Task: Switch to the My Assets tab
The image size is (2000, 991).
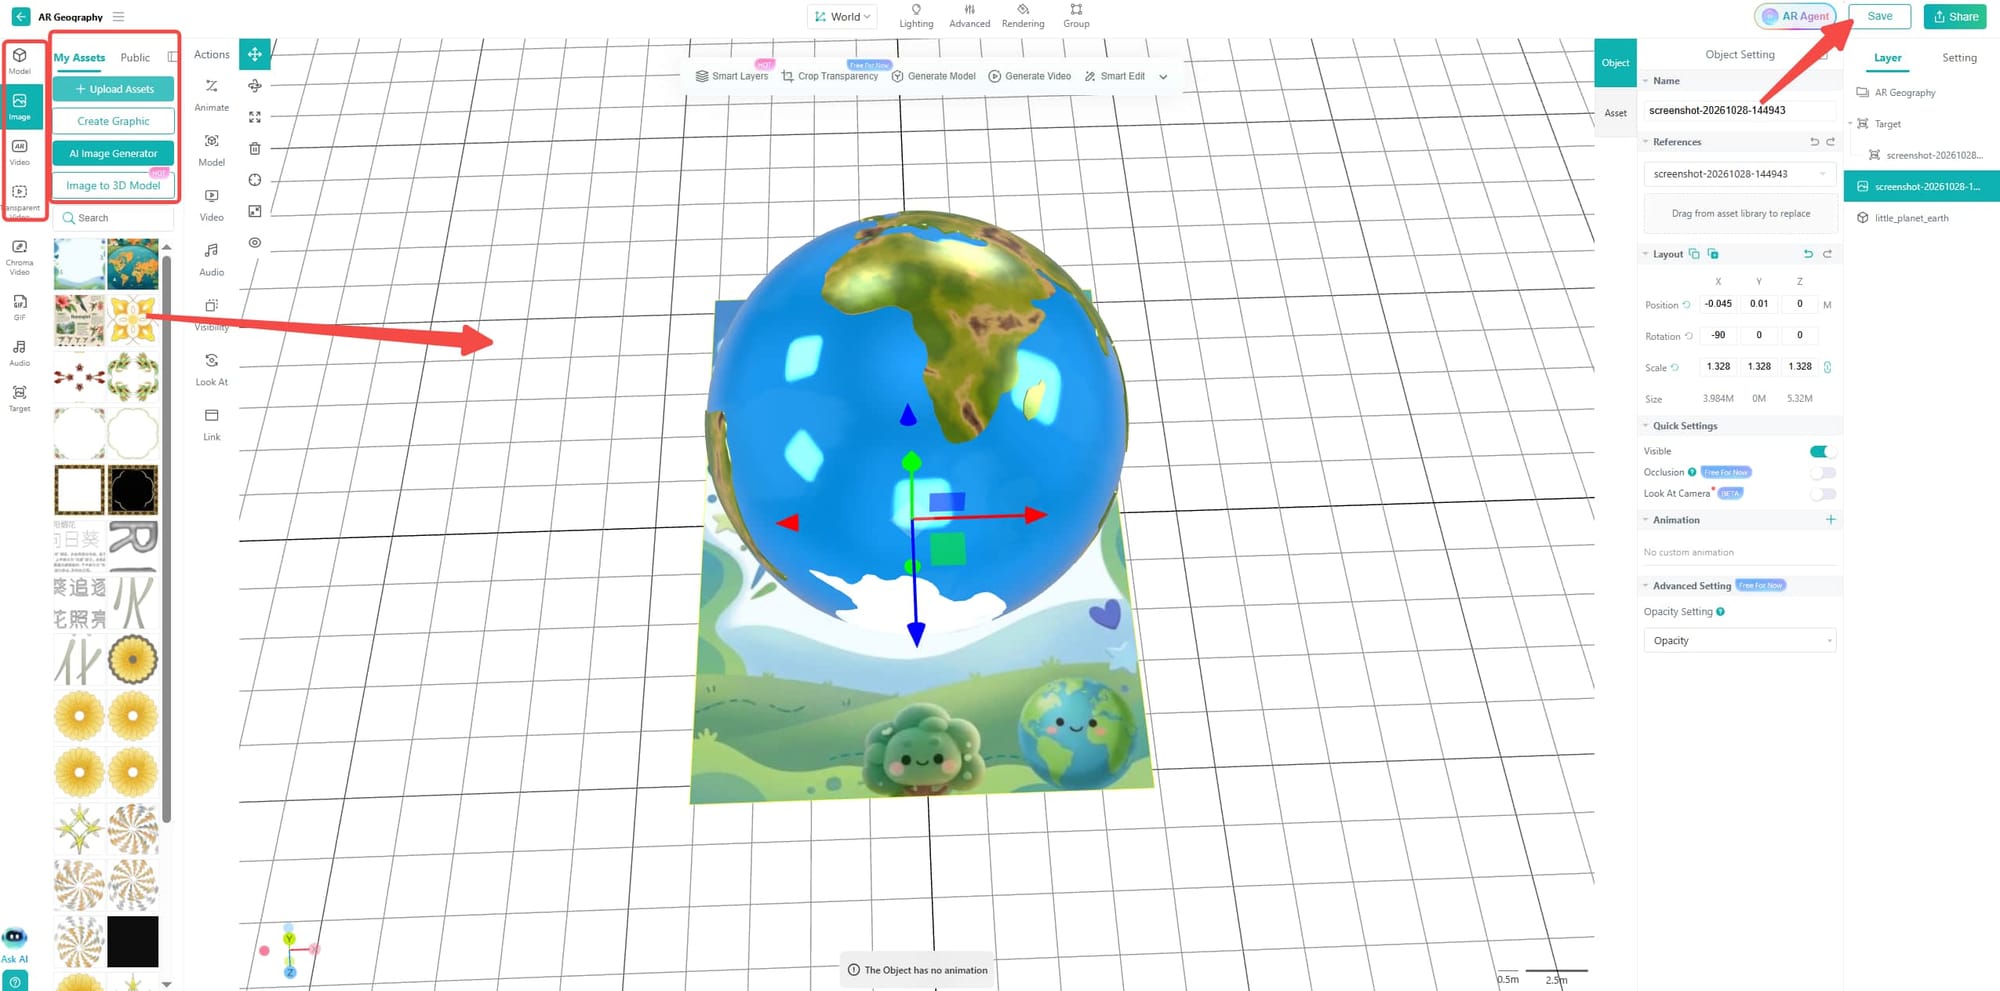Action: coord(79,58)
